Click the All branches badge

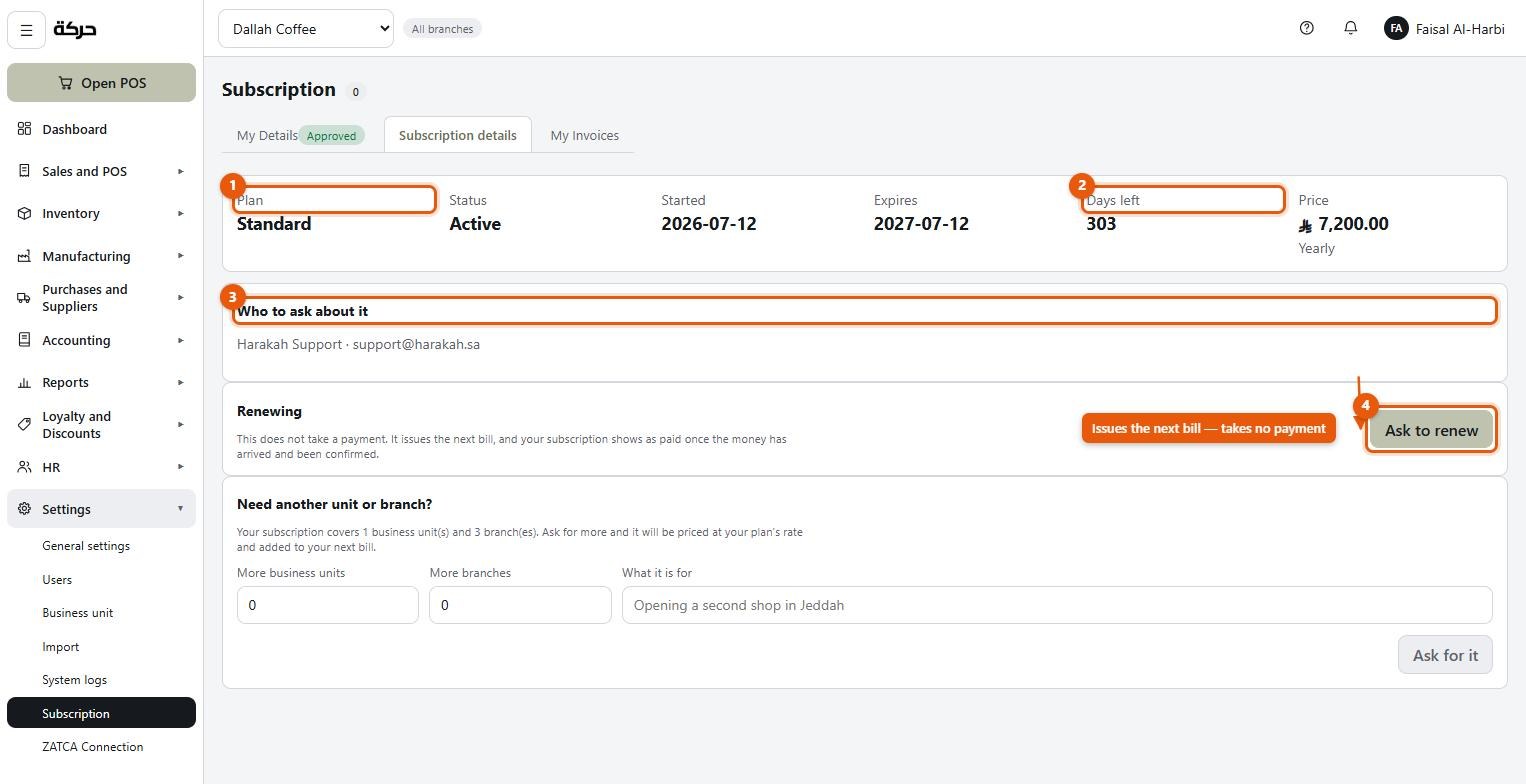click(442, 29)
